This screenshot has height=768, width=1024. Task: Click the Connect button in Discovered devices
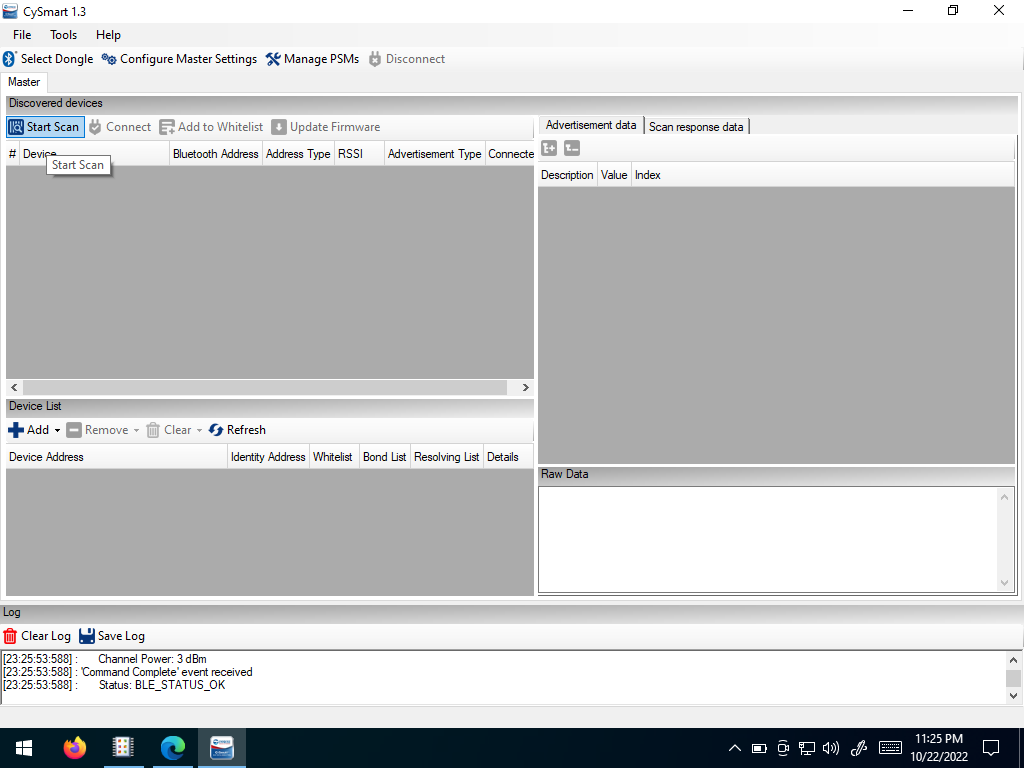pyautogui.click(x=120, y=127)
